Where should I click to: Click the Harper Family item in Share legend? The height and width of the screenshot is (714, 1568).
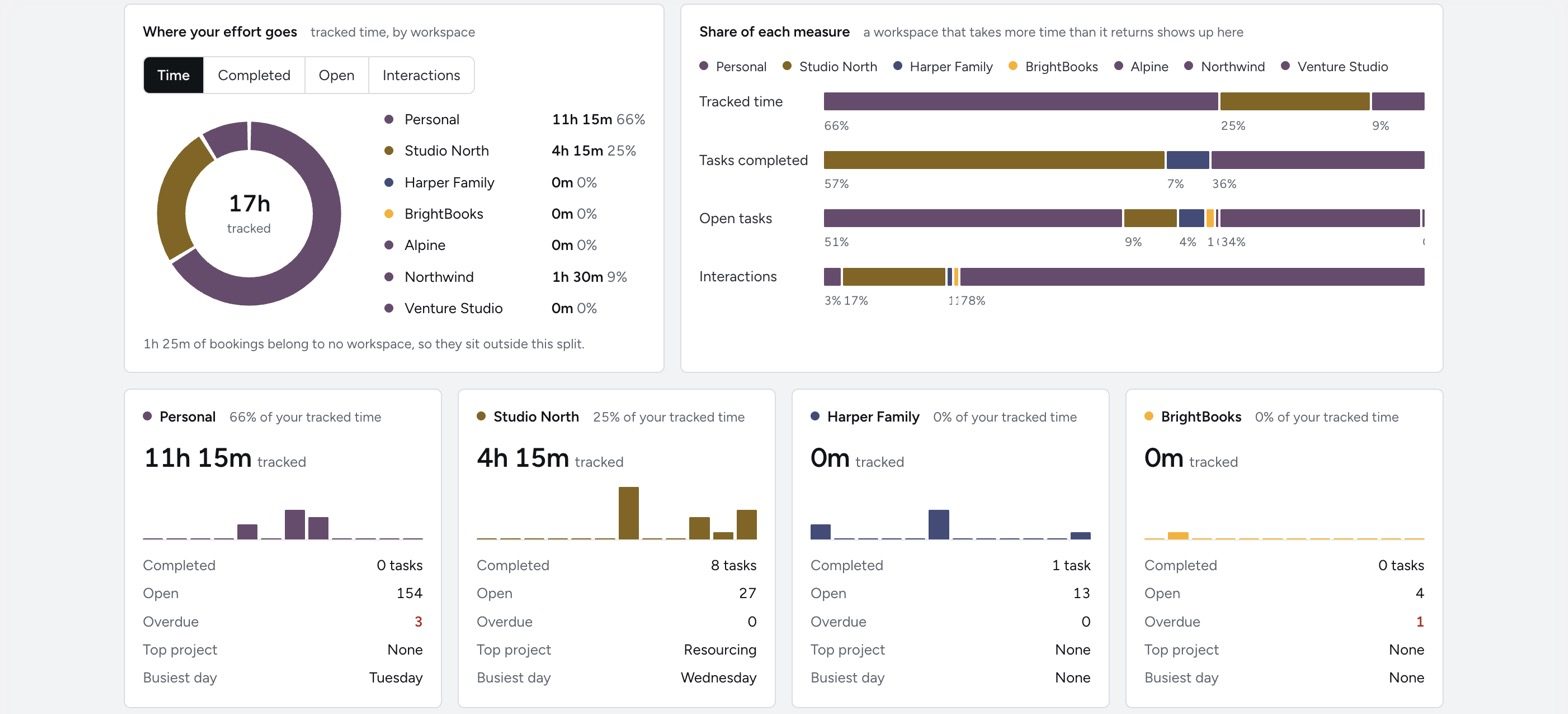[x=943, y=67]
